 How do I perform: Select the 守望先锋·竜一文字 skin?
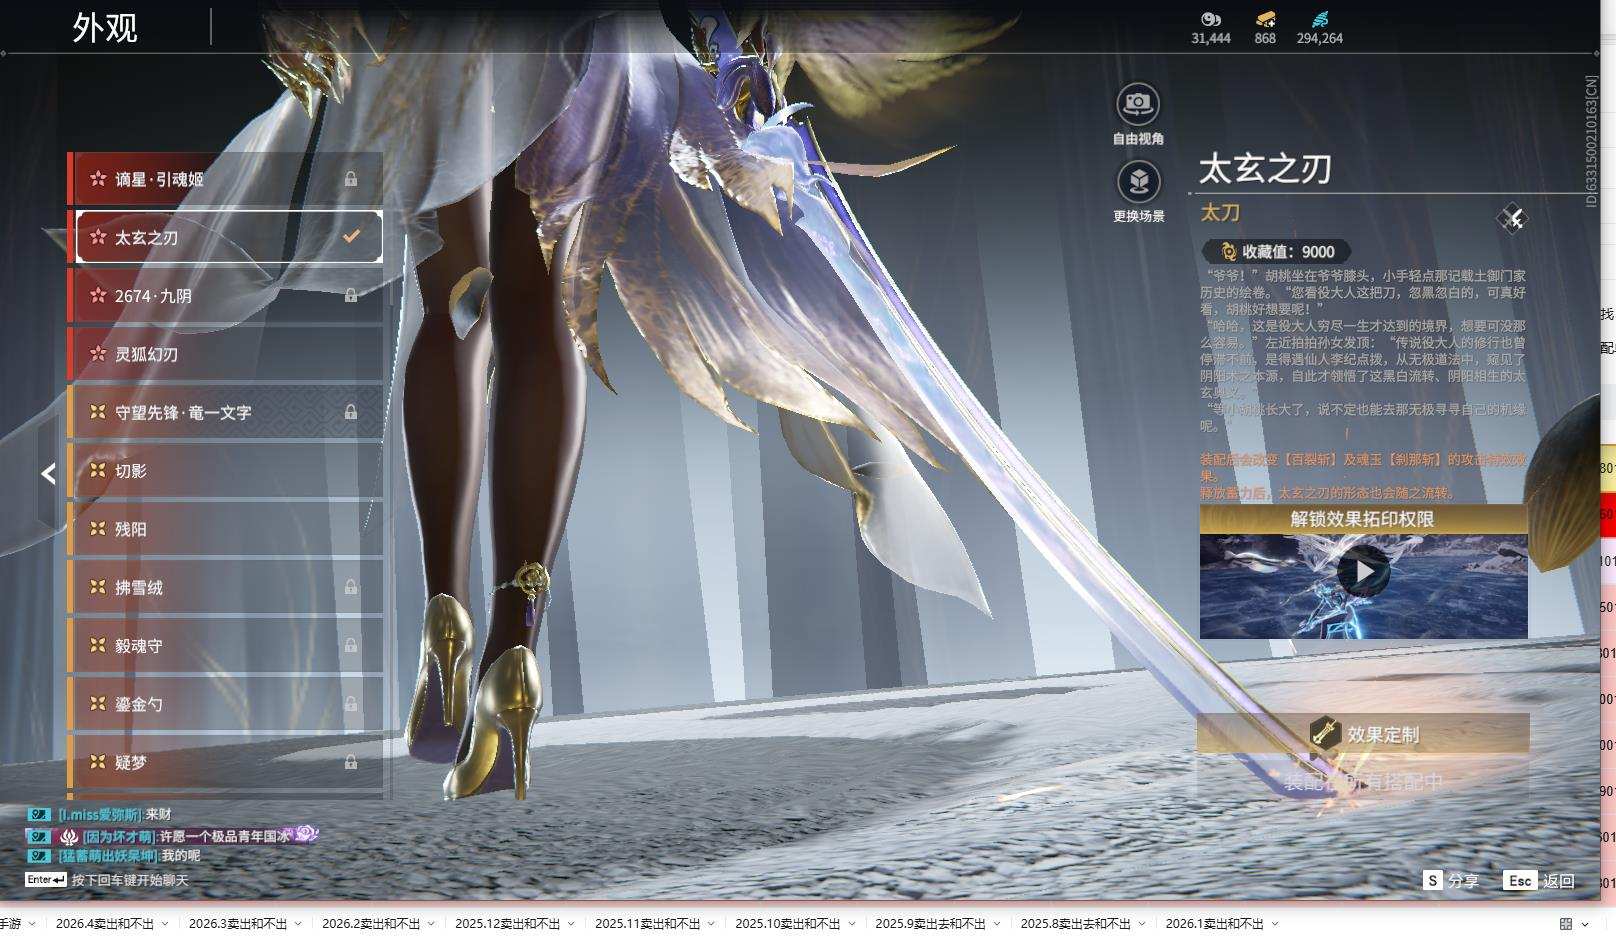click(x=226, y=412)
